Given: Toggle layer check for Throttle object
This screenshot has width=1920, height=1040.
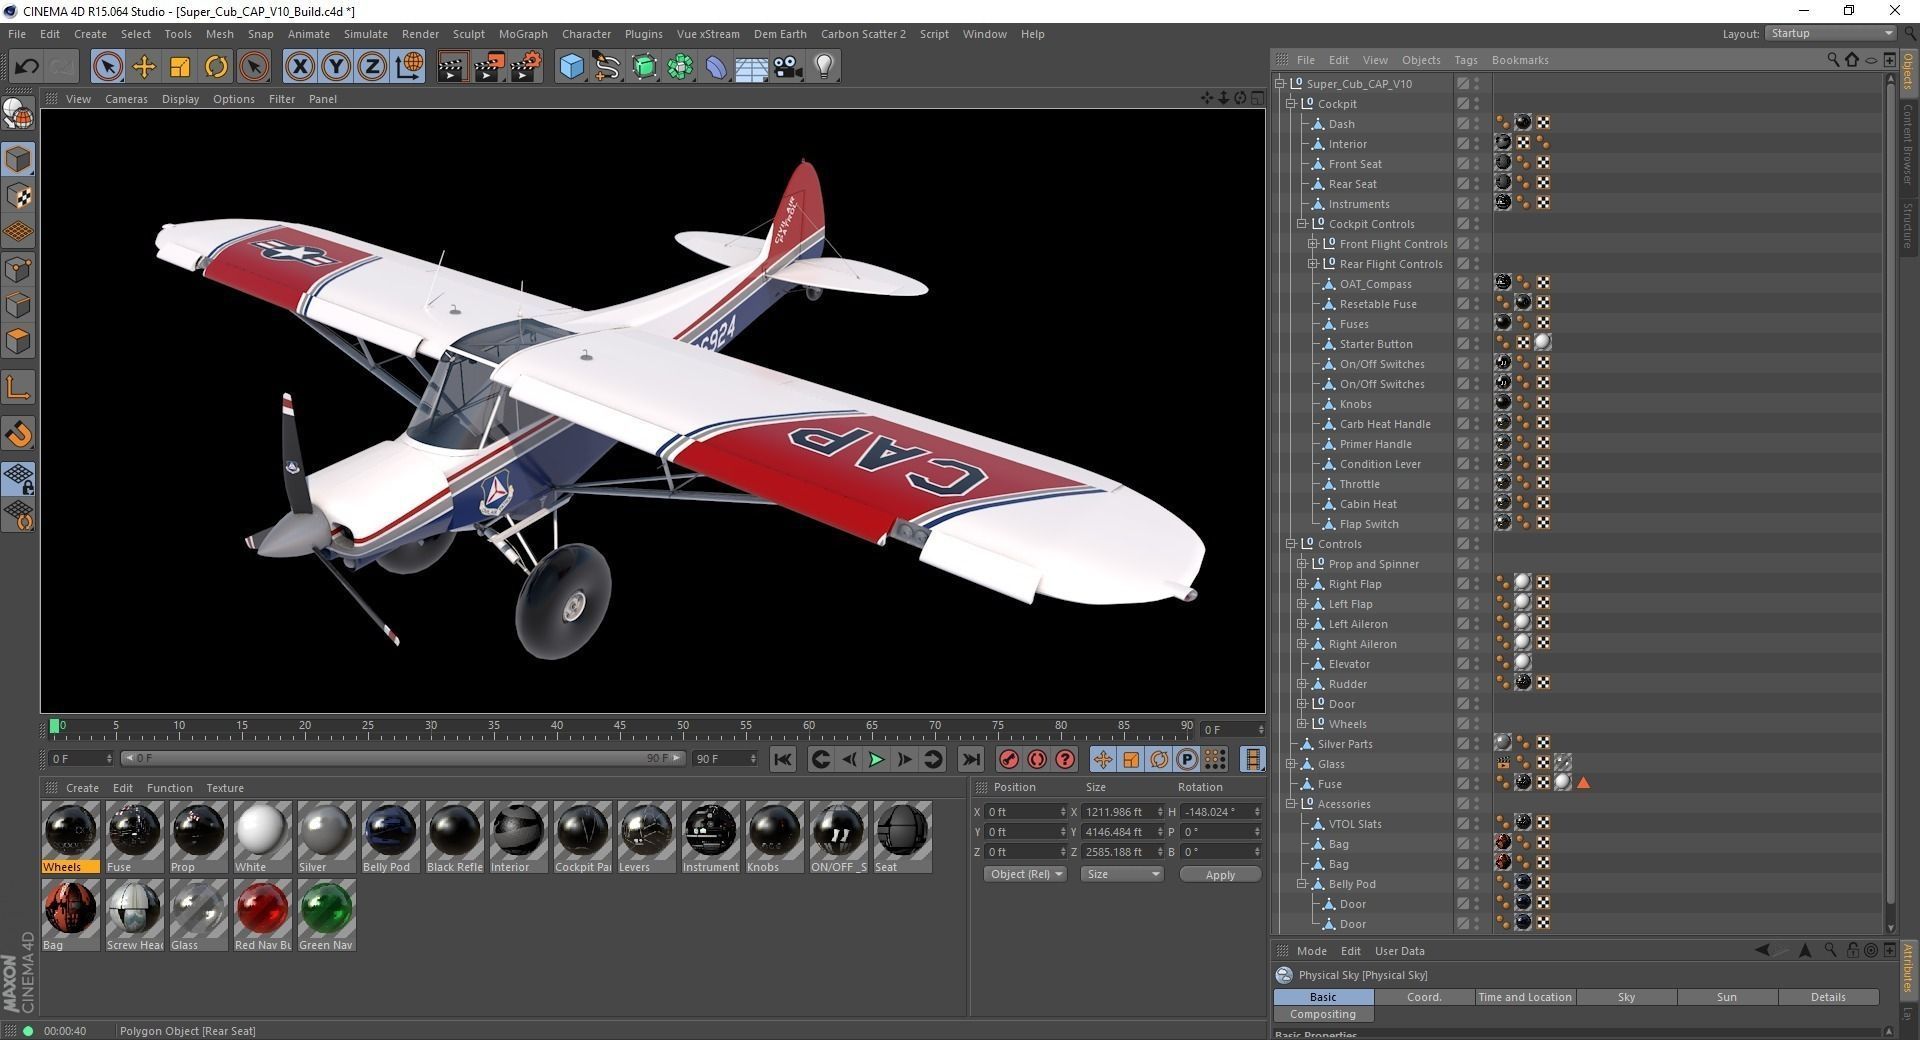Looking at the screenshot, I should 1463,484.
